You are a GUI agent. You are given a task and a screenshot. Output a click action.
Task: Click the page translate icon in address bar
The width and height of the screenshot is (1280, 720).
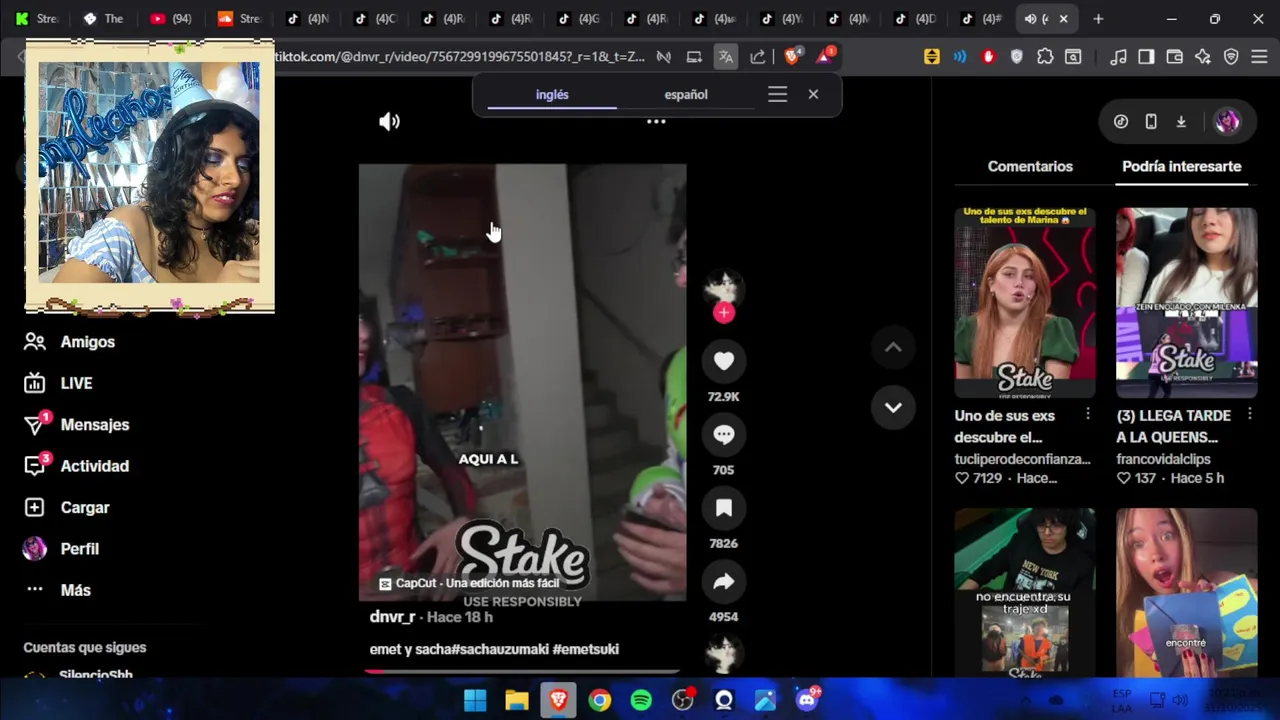coord(726,57)
